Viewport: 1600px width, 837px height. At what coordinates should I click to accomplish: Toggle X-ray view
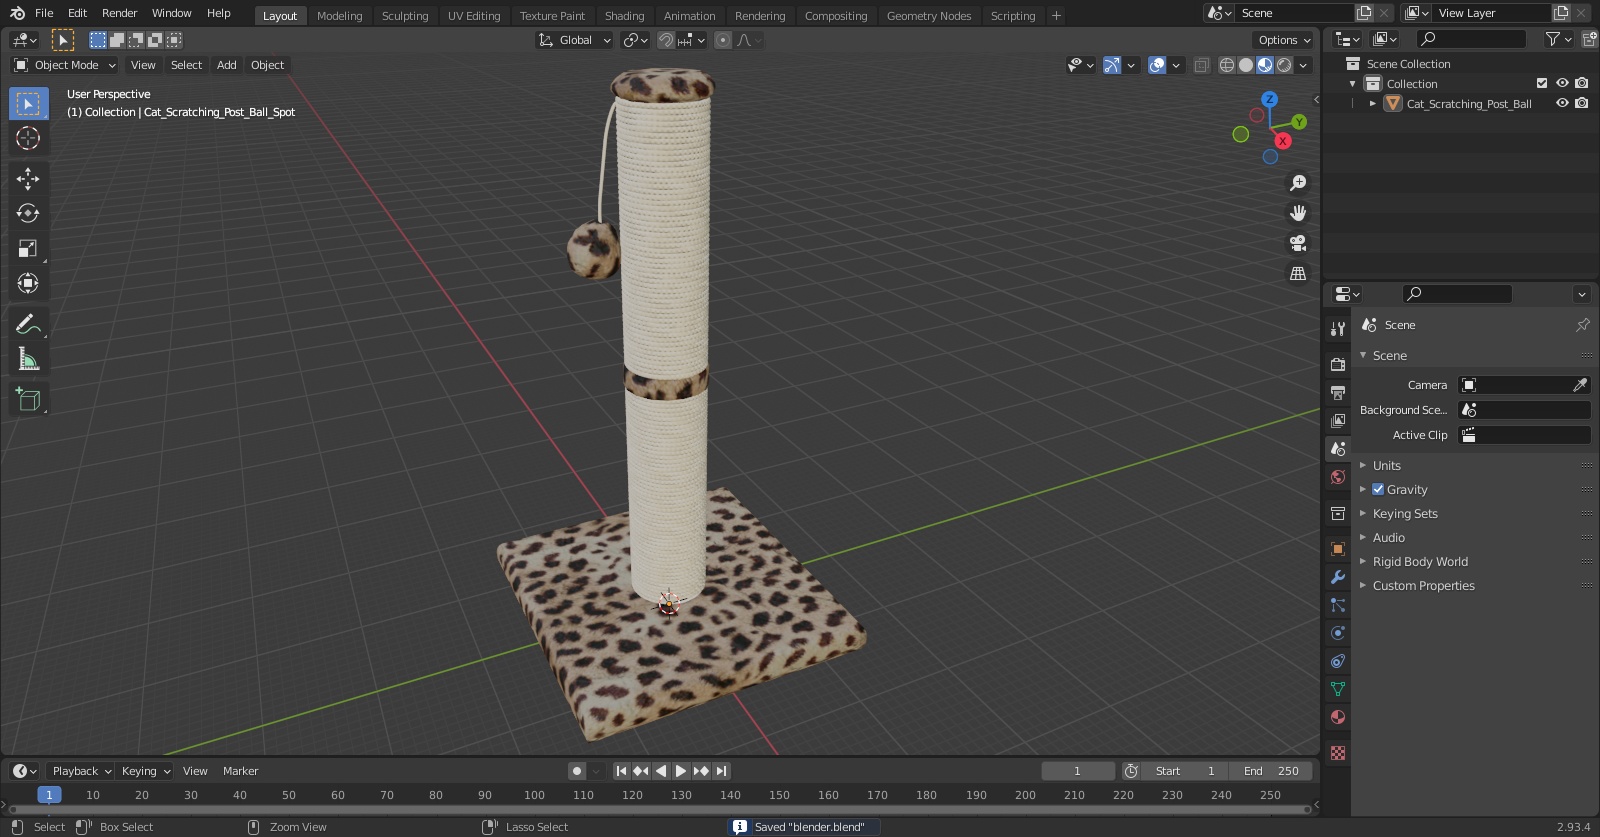coord(1202,65)
